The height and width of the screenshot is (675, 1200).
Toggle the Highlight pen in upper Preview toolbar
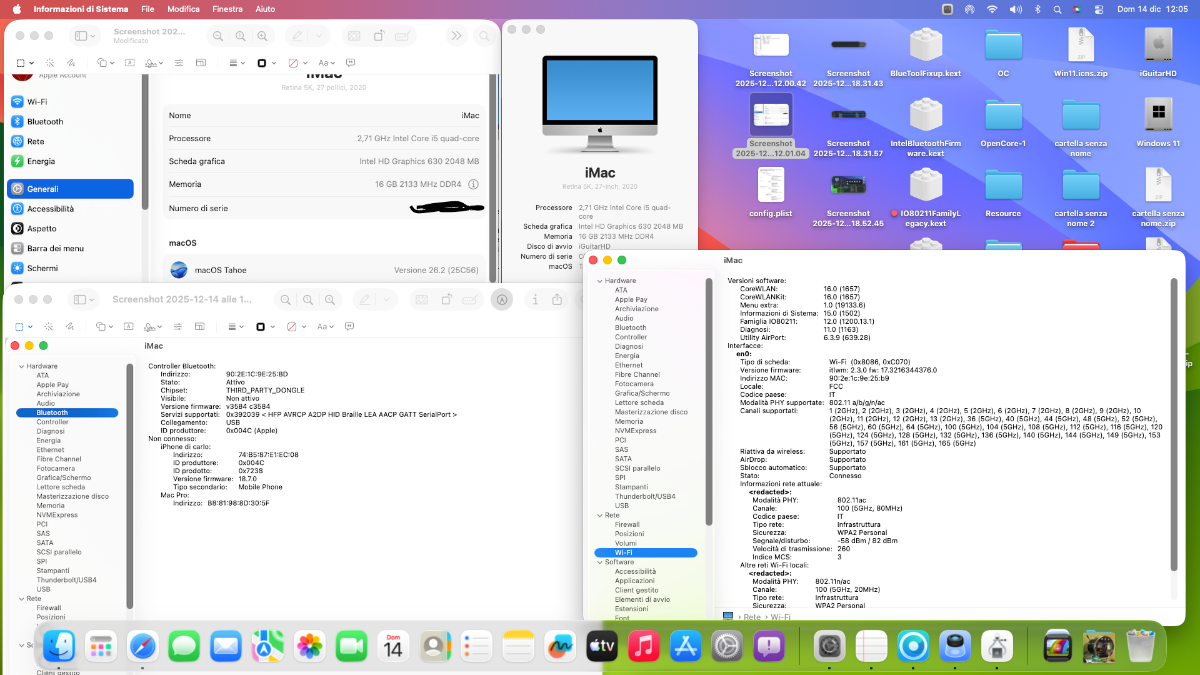[297, 36]
